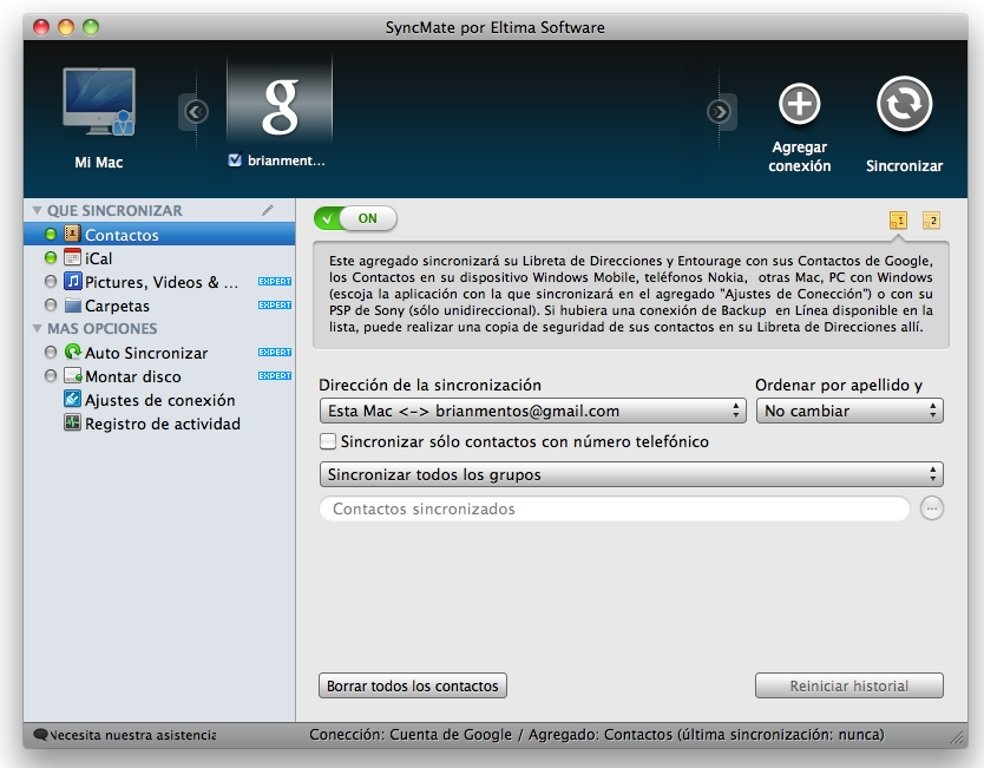Image resolution: width=984 pixels, height=768 pixels.
Task: Toggle the Auto Sincronizar status indicator
Action: pos(51,352)
